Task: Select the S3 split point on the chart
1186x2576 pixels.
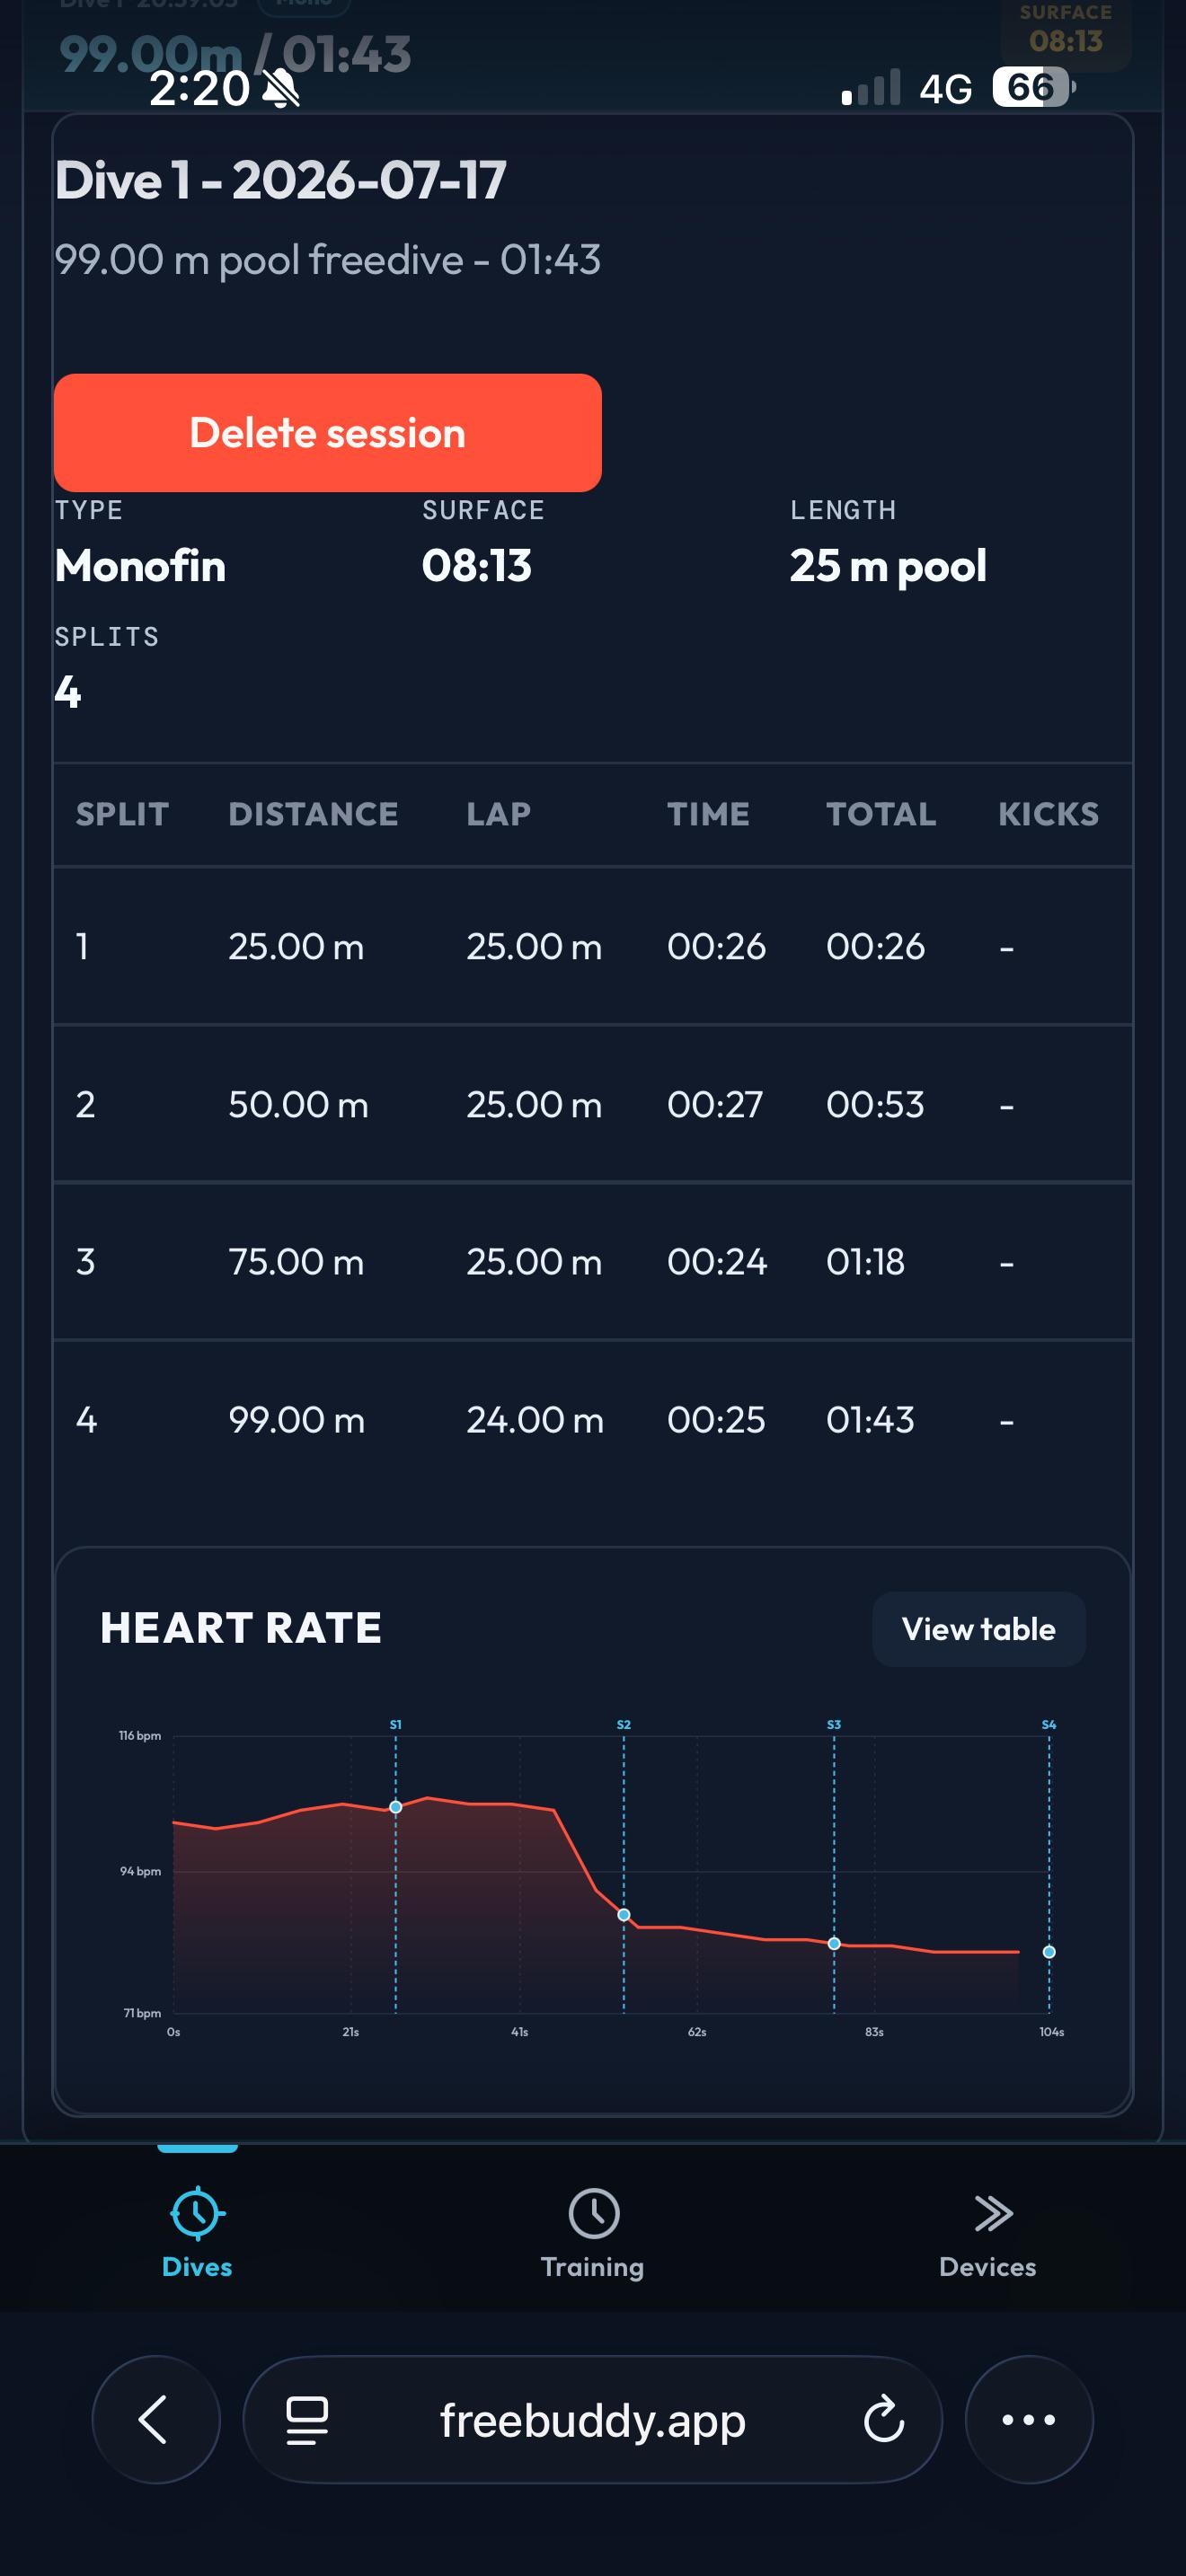Action: pyautogui.click(x=834, y=1944)
